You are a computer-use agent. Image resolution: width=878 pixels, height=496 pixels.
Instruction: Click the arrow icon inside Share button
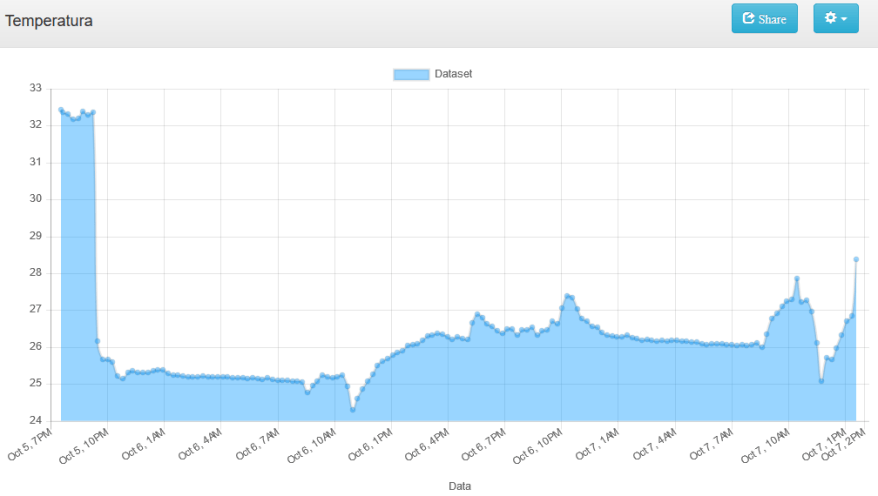tap(748, 19)
